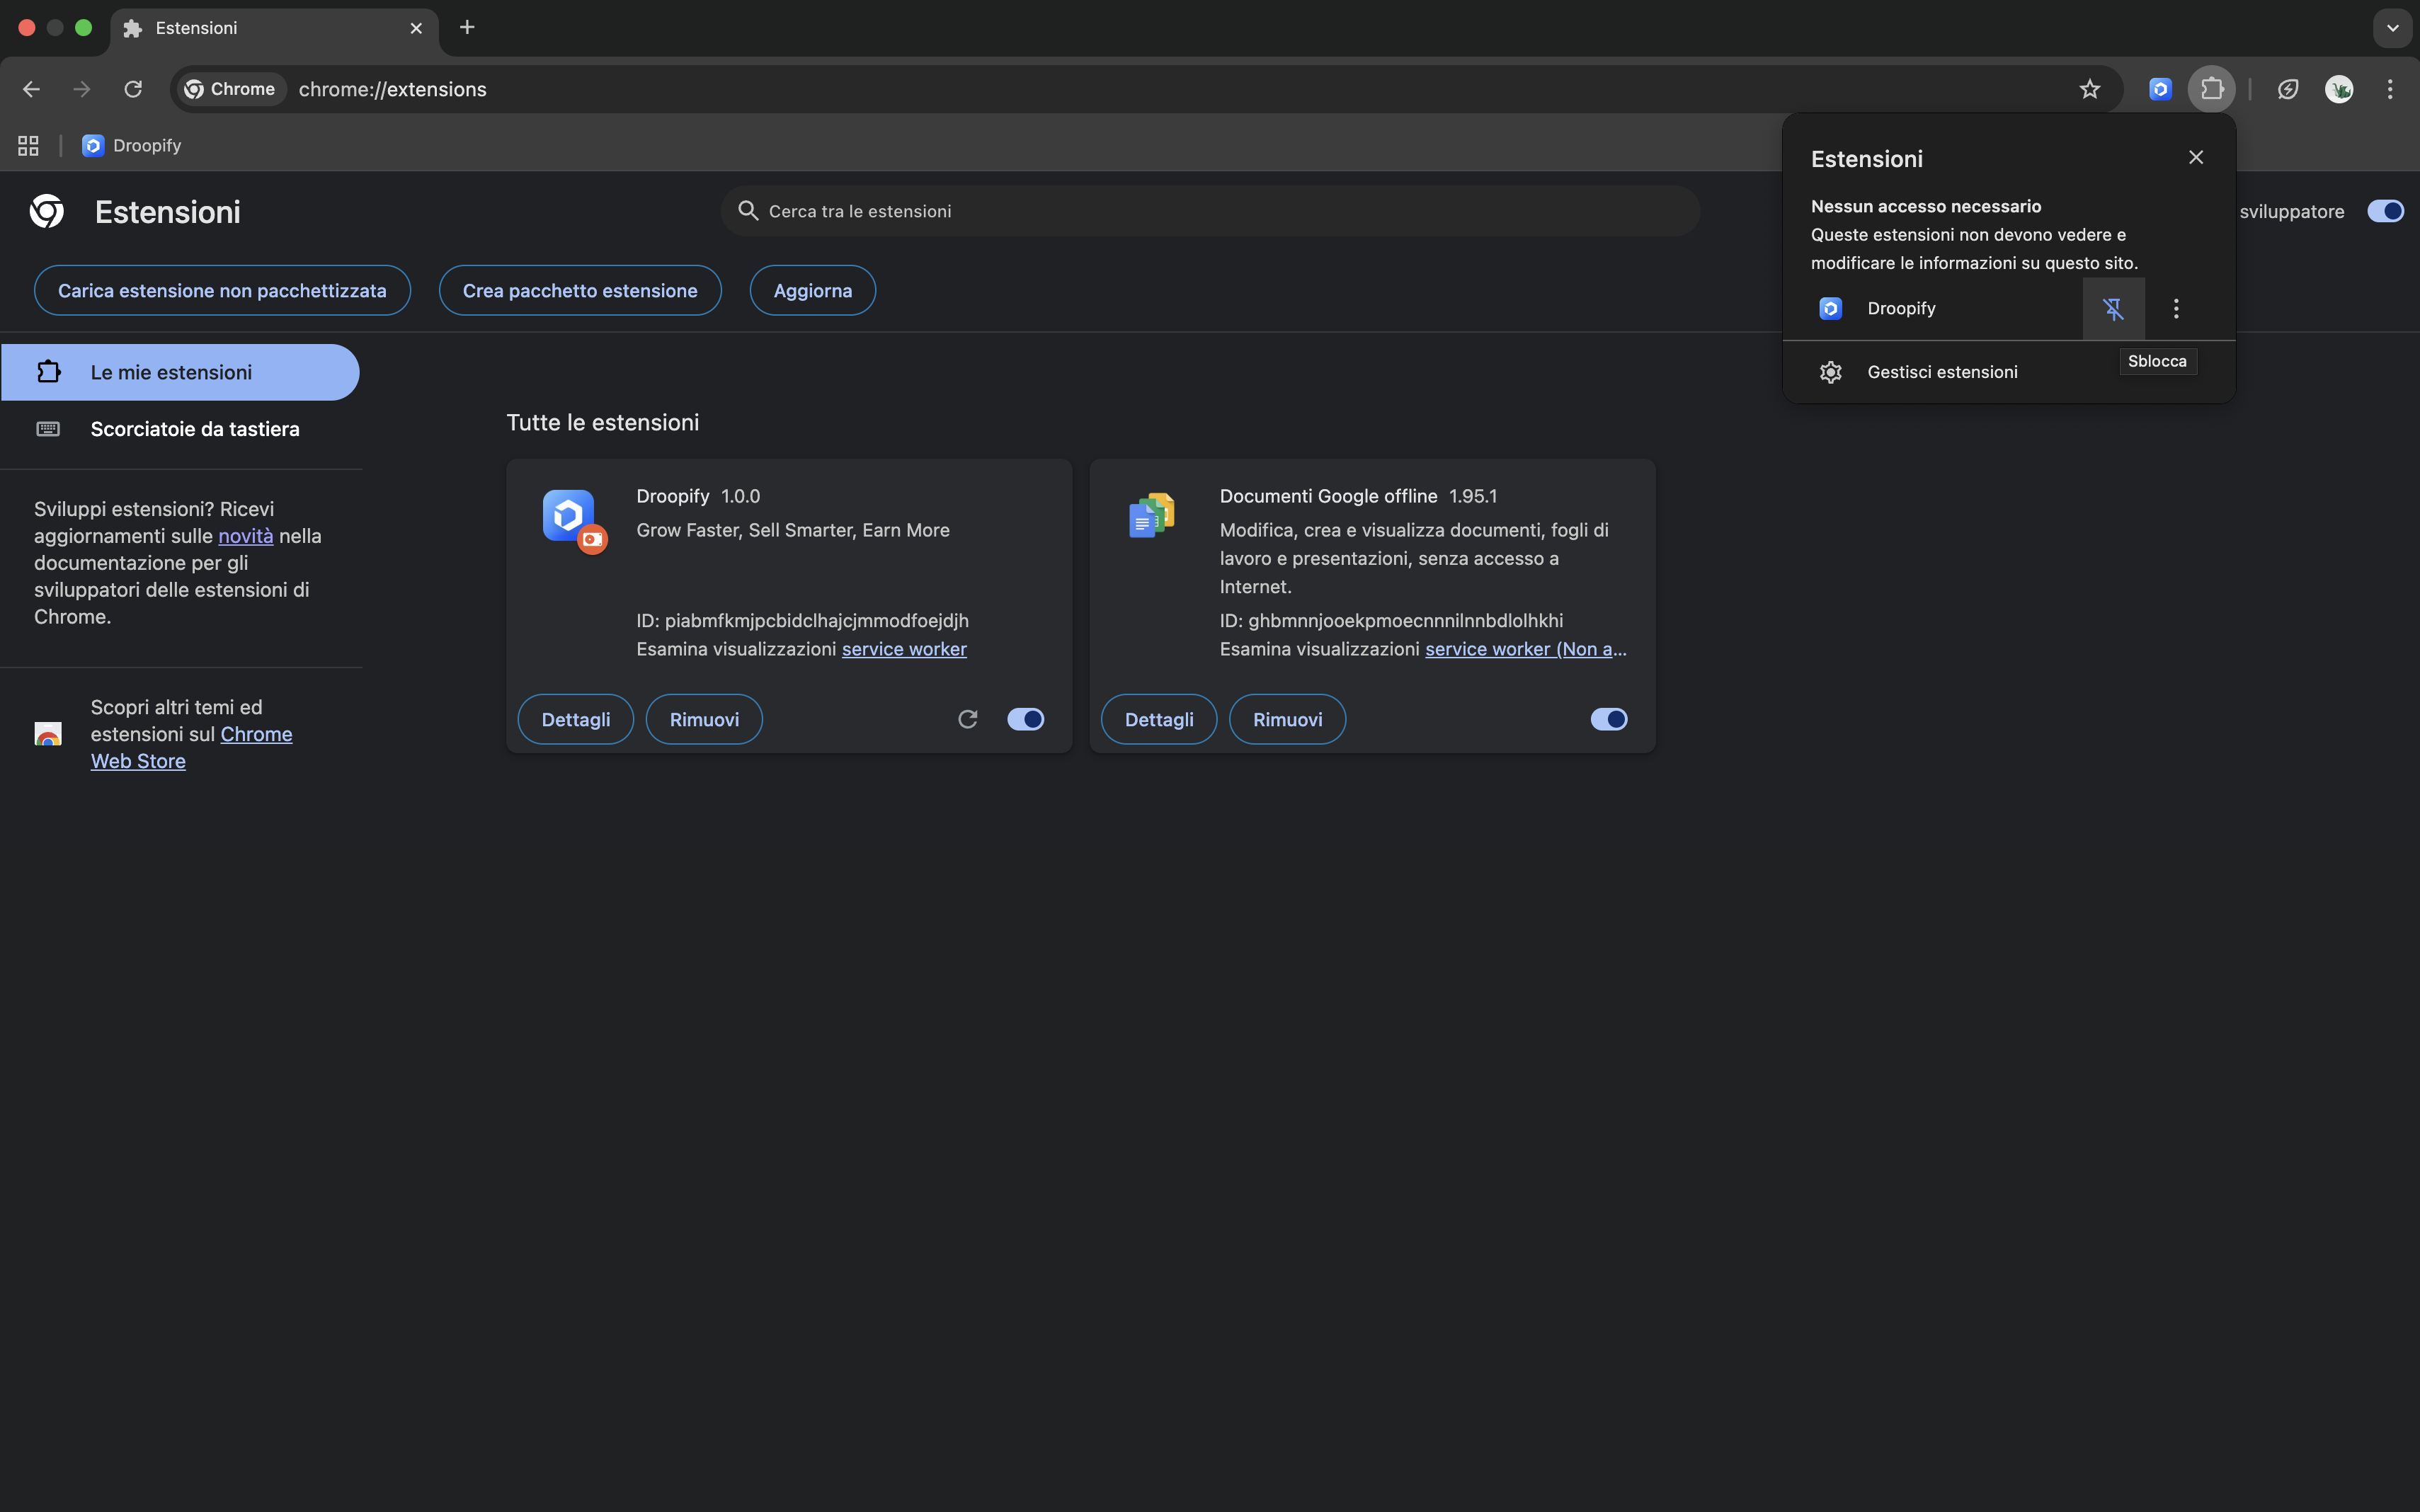Open the tab search dropdown chevron
2420x1512 pixels.
(x=2392, y=28)
